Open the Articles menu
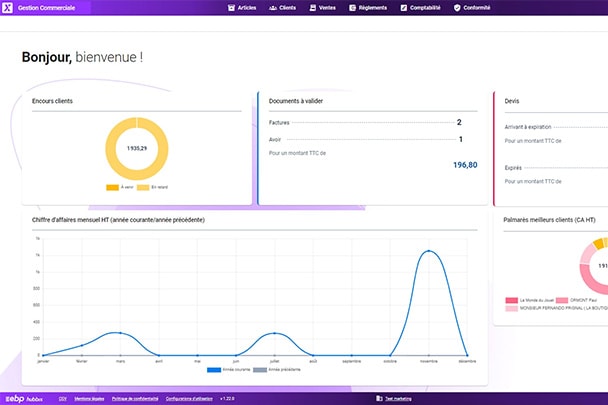The width and height of the screenshot is (608, 405). [242, 8]
